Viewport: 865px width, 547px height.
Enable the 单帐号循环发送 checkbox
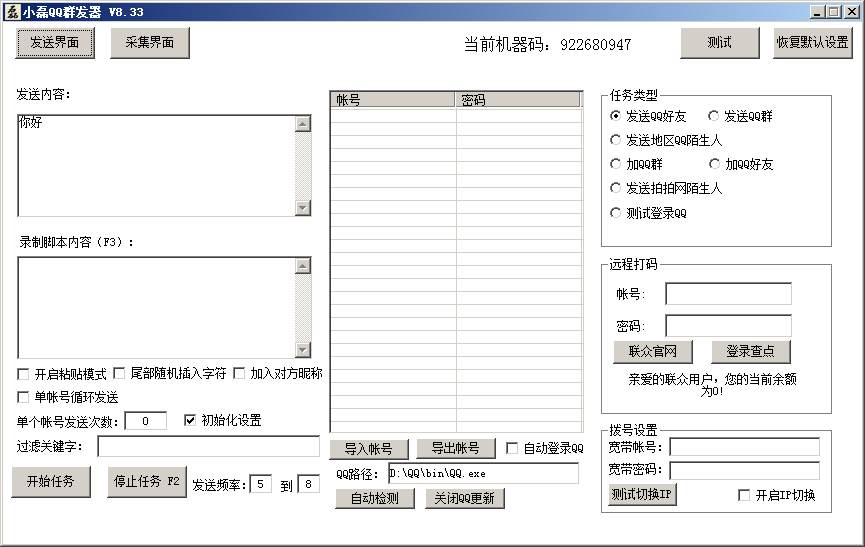23,397
